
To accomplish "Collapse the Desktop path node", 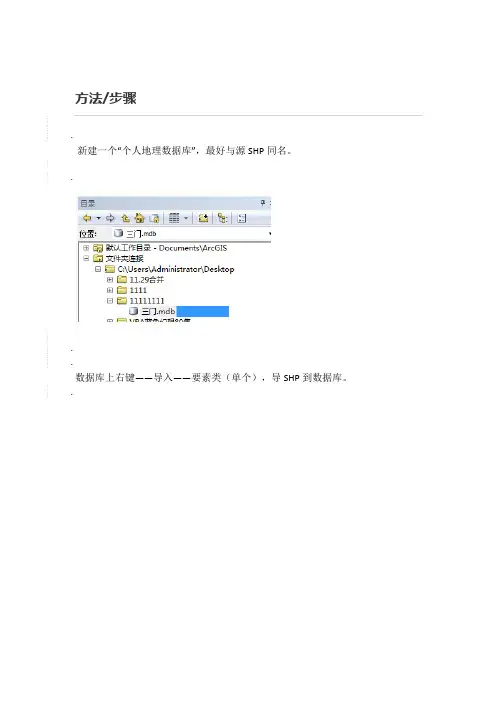I will tap(98, 269).
